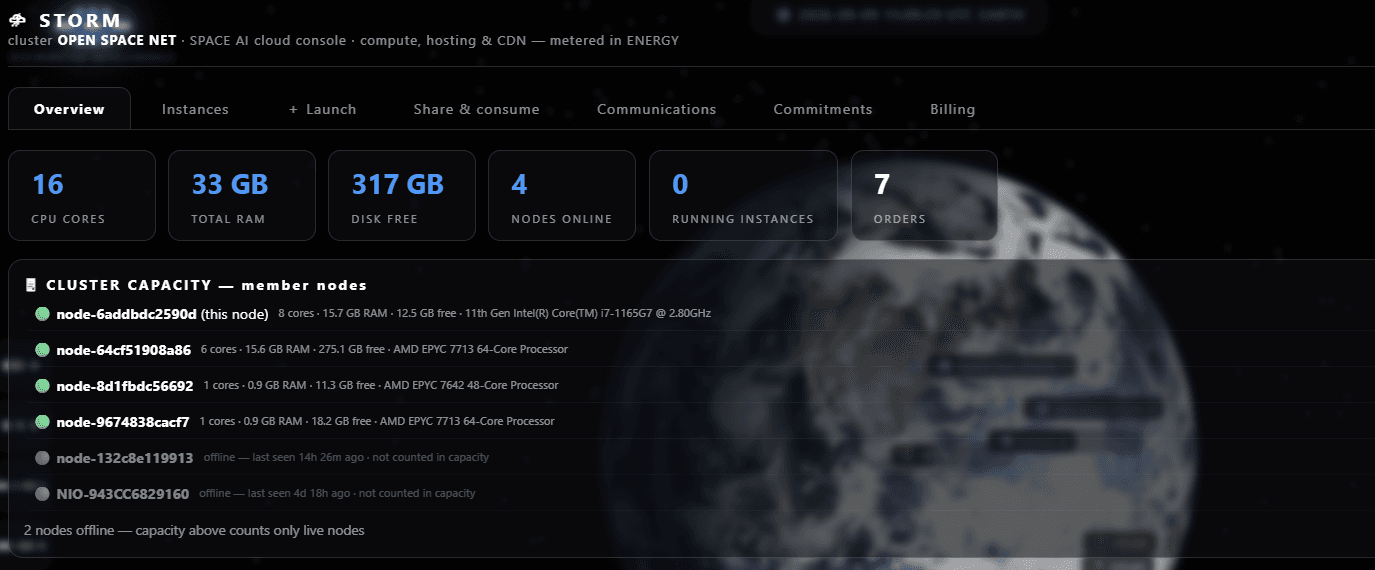The width and height of the screenshot is (1375, 570).
Task: Click the '18.2 GB free' node specs text
Action: pos(344,422)
